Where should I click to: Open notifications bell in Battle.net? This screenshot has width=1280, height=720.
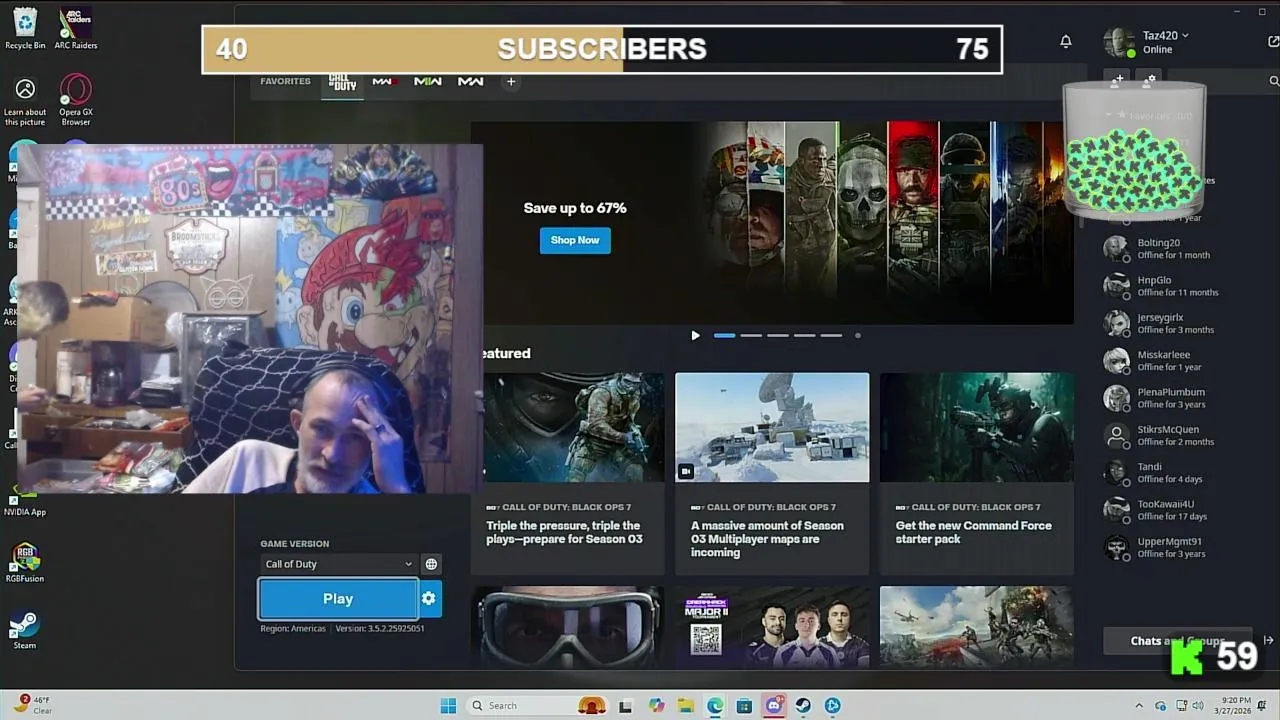pos(1066,41)
